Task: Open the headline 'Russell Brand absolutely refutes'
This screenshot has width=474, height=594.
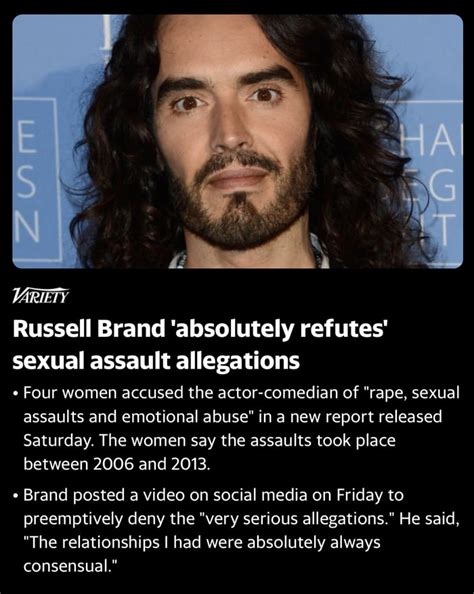Action: click(x=199, y=329)
